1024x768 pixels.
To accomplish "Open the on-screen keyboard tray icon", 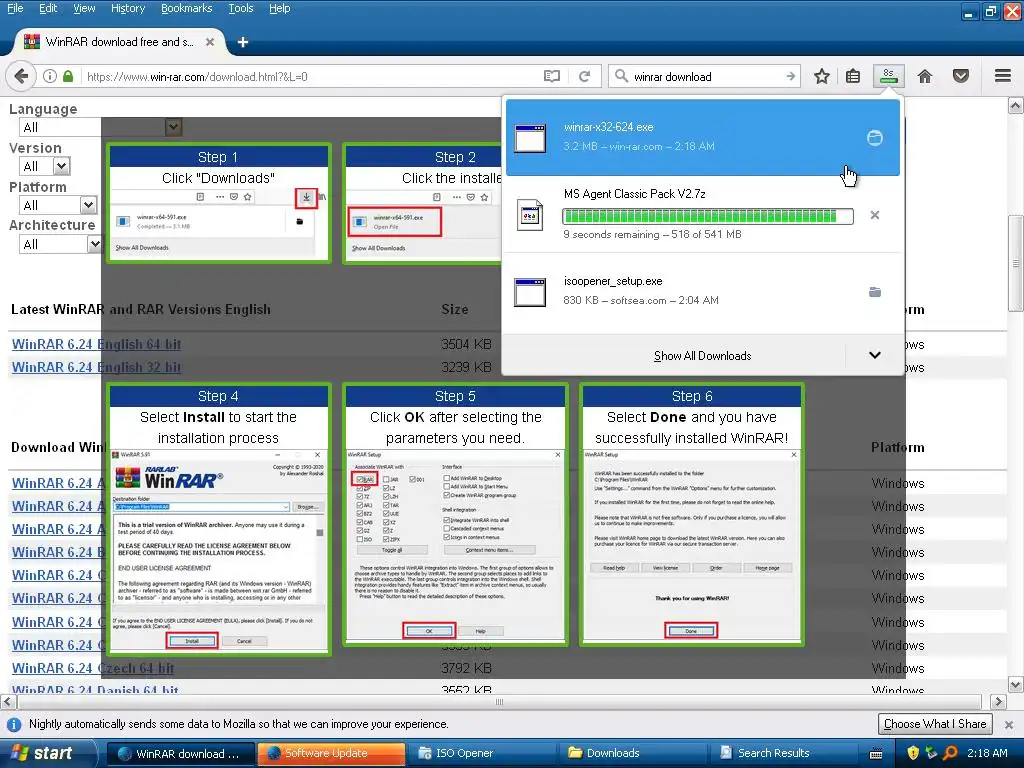I will (x=876, y=754).
